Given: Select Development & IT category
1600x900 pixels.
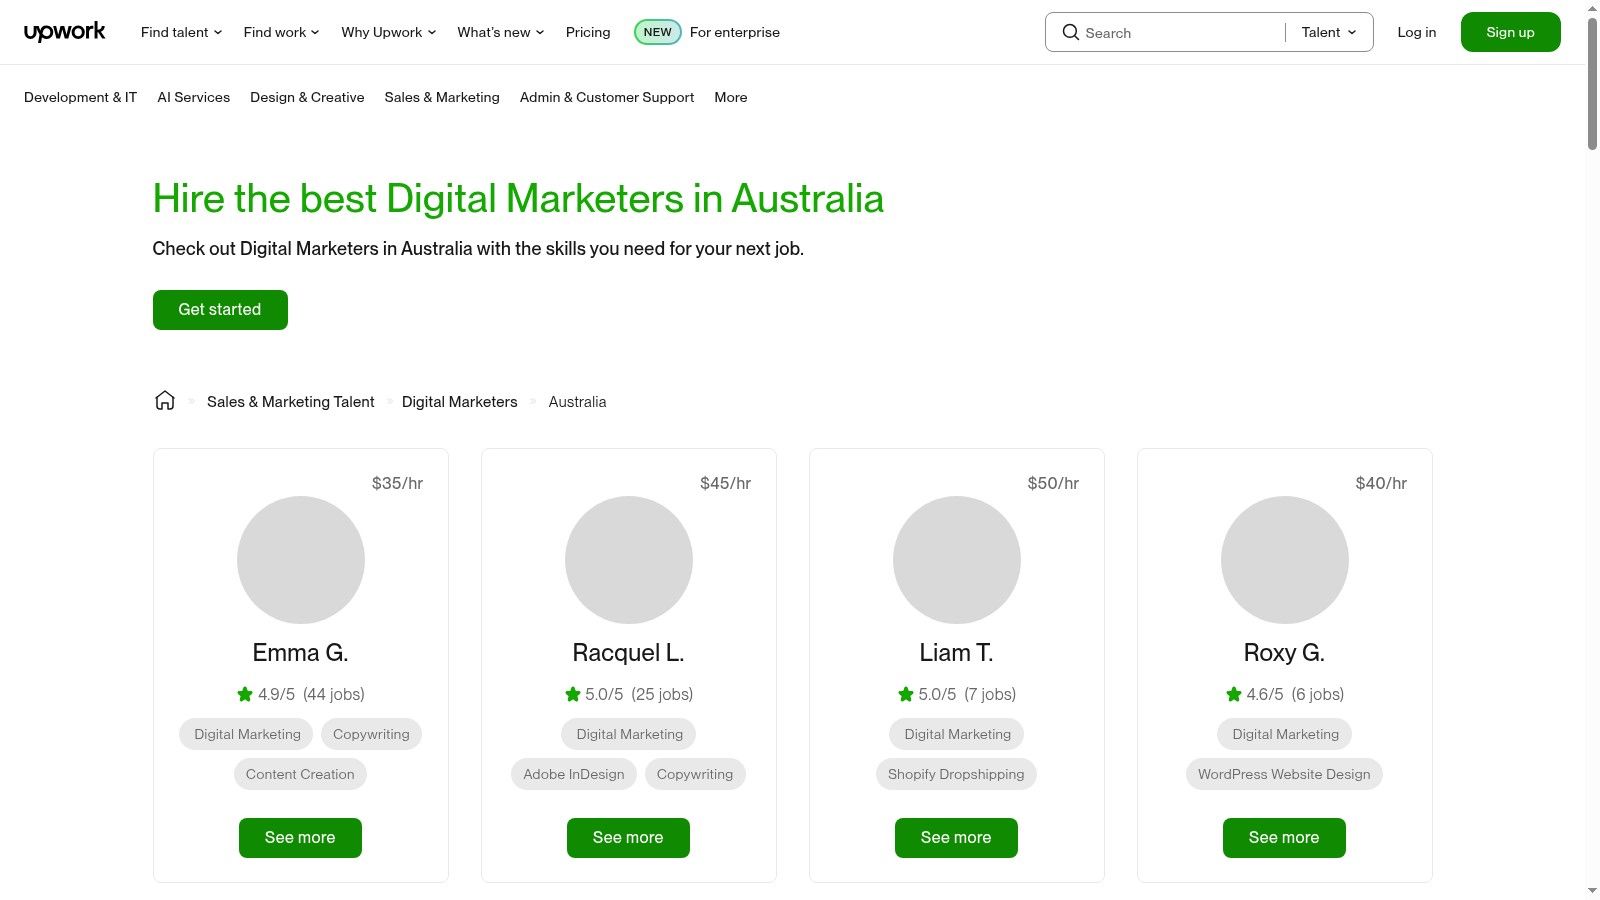Looking at the screenshot, I should tap(80, 97).
